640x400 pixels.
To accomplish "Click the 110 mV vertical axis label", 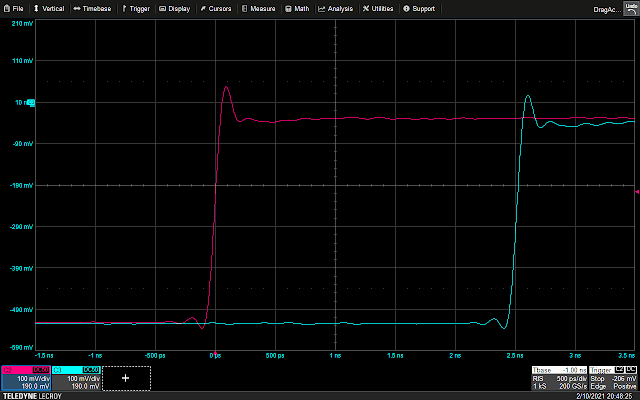I will [x=22, y=61].
